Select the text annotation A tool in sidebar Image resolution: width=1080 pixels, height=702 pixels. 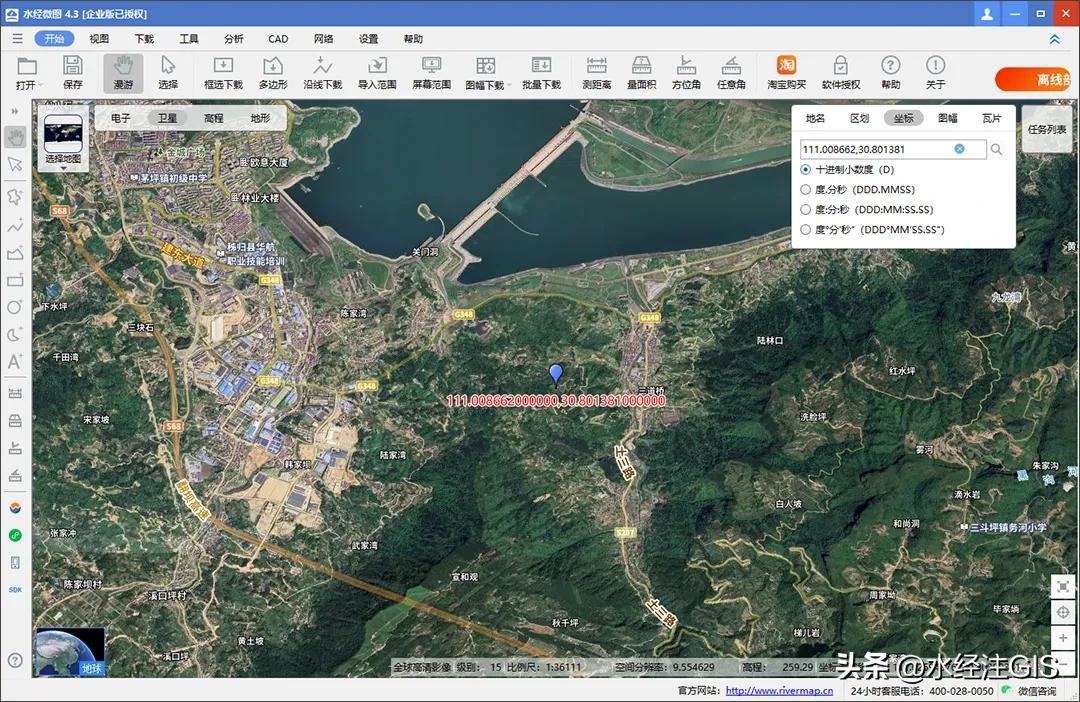(15, 361)
